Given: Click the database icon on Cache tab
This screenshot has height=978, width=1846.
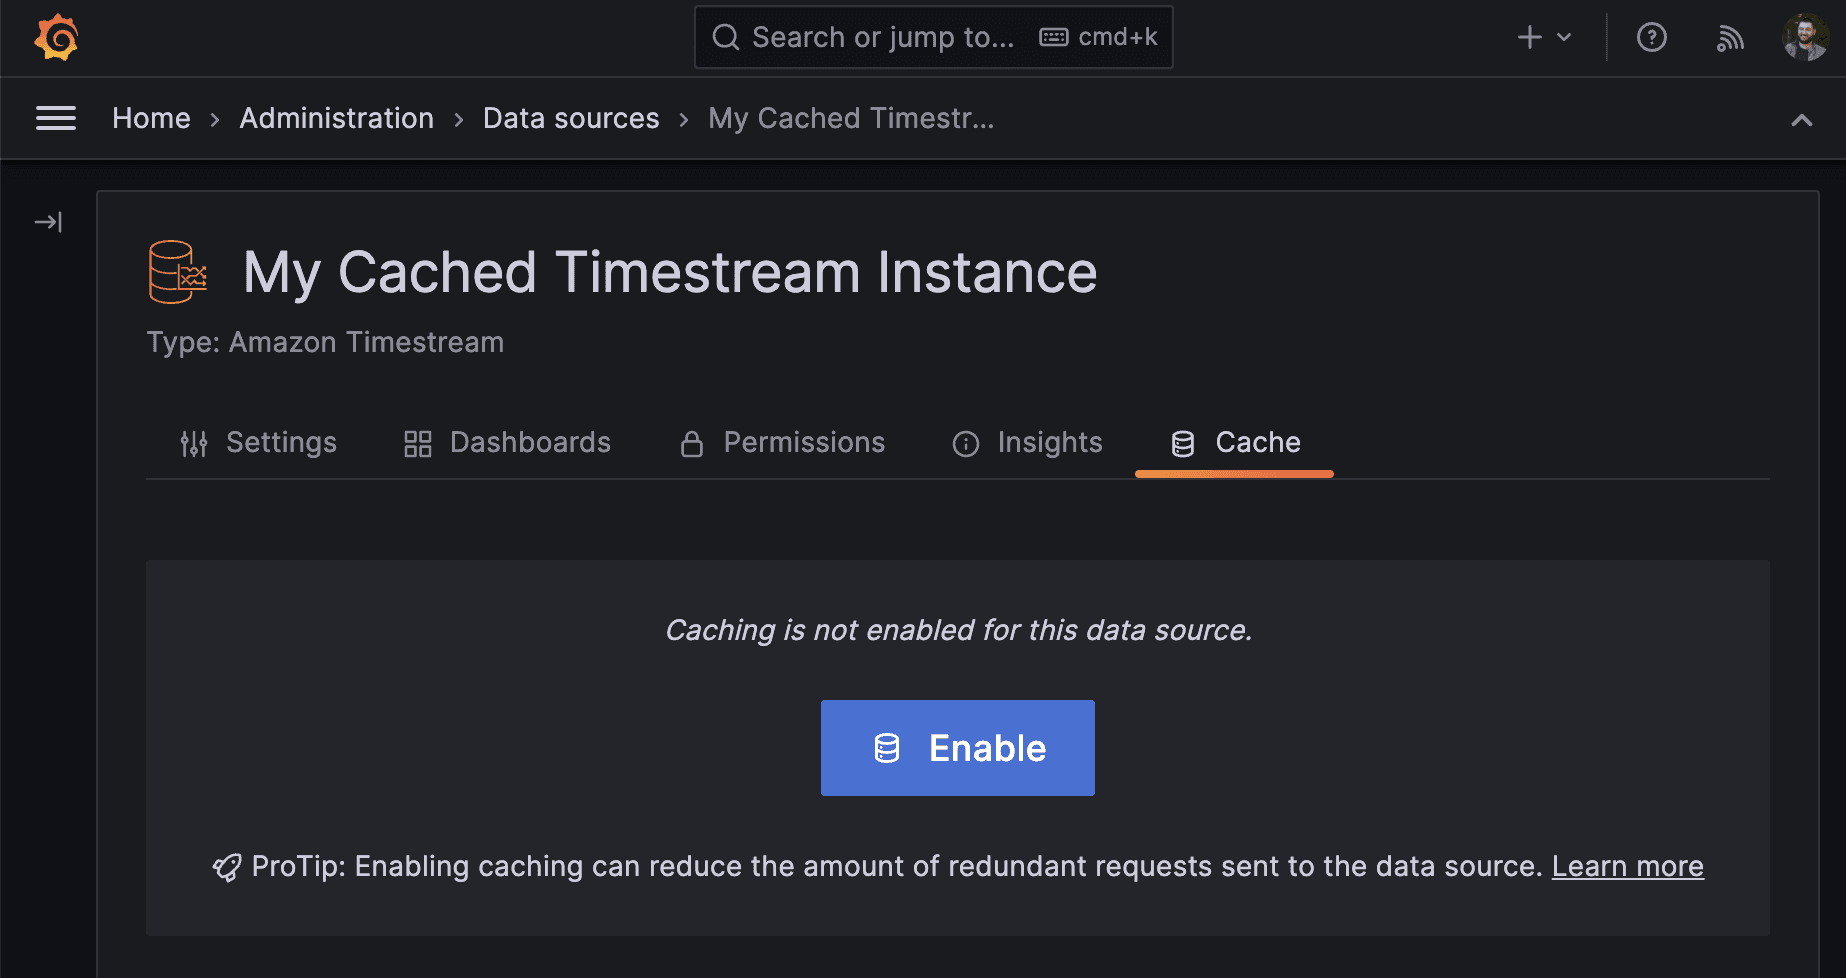Looking at the screenshot, I should click(x=1184, y=443).
